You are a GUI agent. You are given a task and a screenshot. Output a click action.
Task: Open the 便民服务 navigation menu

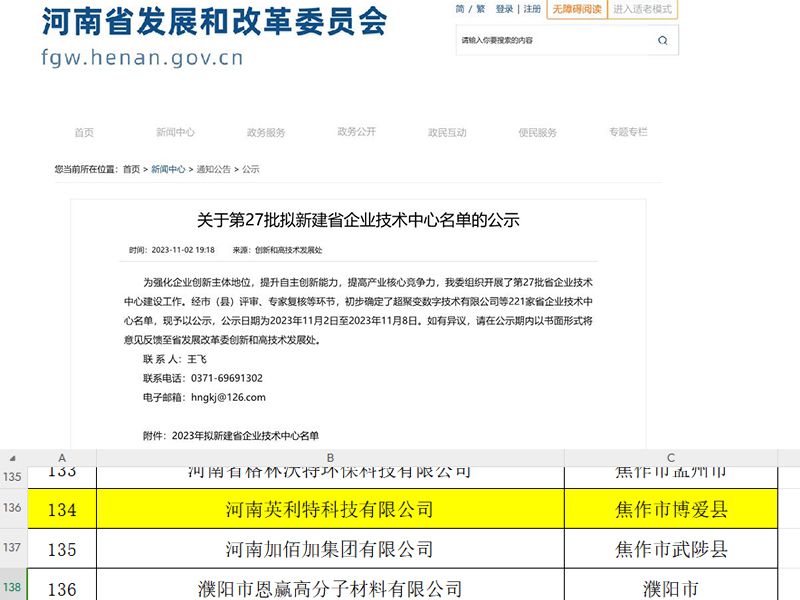[x=537, y=131]
